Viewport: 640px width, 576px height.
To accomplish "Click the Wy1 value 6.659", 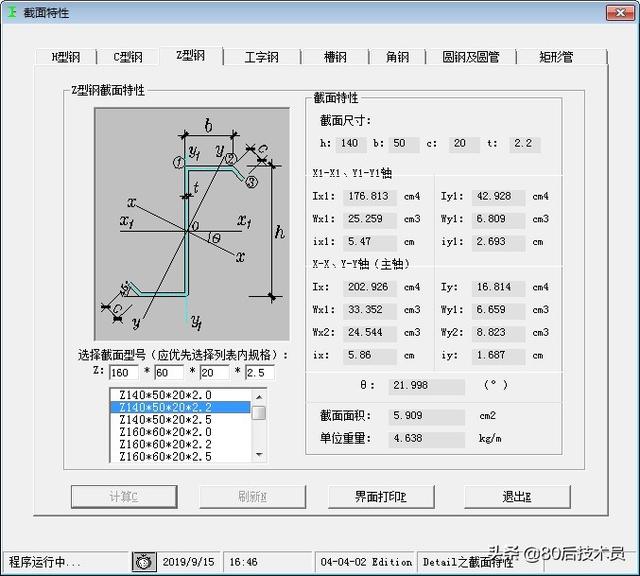I will coord(498,310).
